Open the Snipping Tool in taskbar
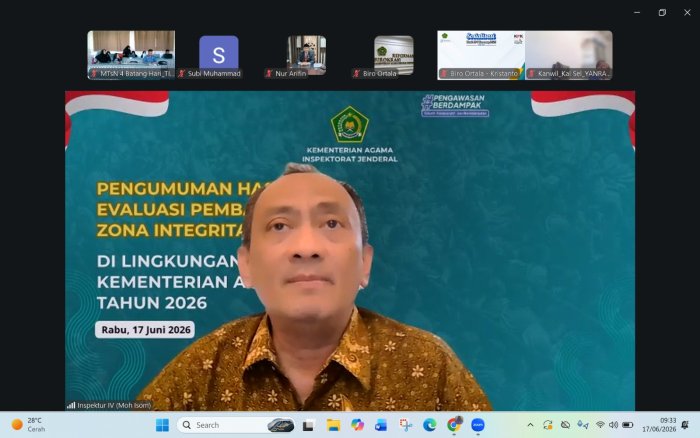This screenshot has height=438, width=700. click(x=405, y=425)
